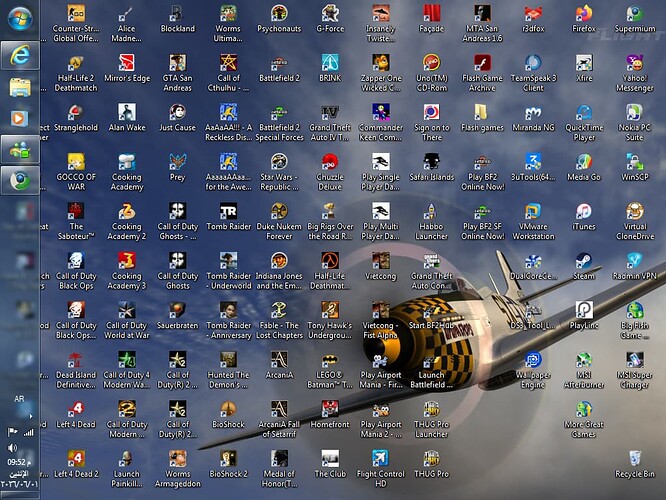
Task: Open the network signal tray icon
Action: click(x=28, y=433)
